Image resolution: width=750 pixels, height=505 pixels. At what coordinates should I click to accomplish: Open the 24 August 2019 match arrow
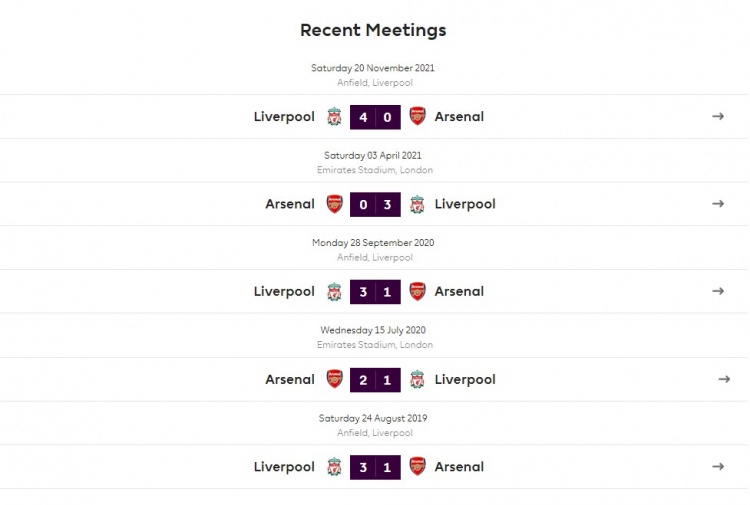717,467
